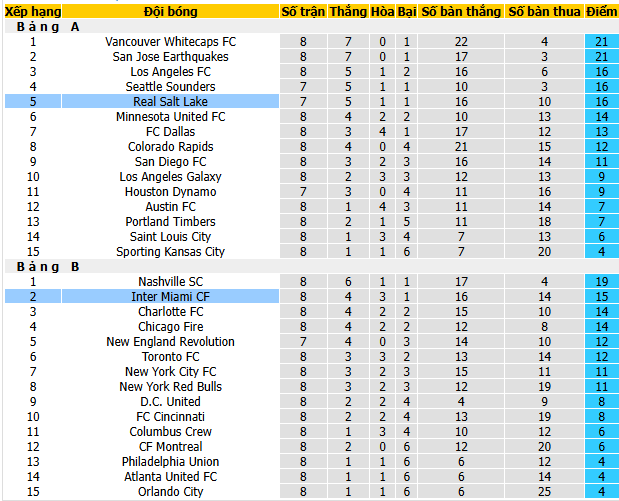Click the "Số bàn thua" column header
The height and width of the screenshot is (501, 619).
pos(544,12)
